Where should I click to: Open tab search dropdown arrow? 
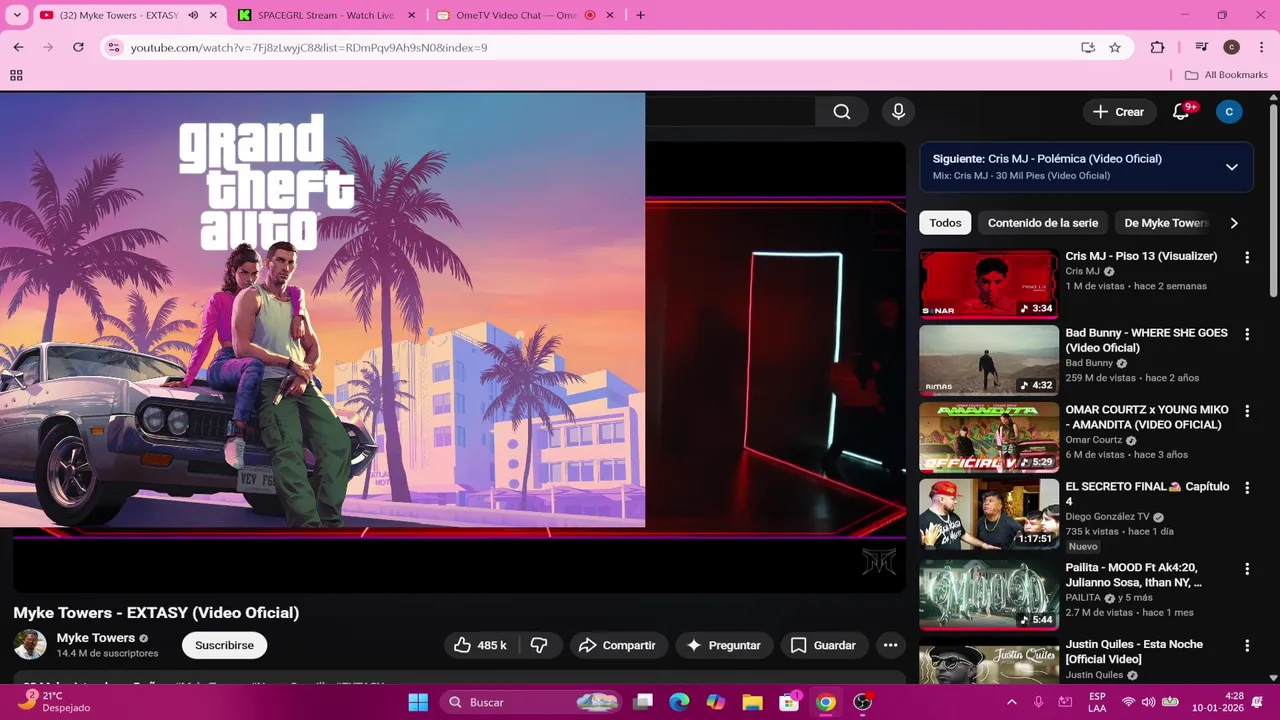tap(17, 15)
